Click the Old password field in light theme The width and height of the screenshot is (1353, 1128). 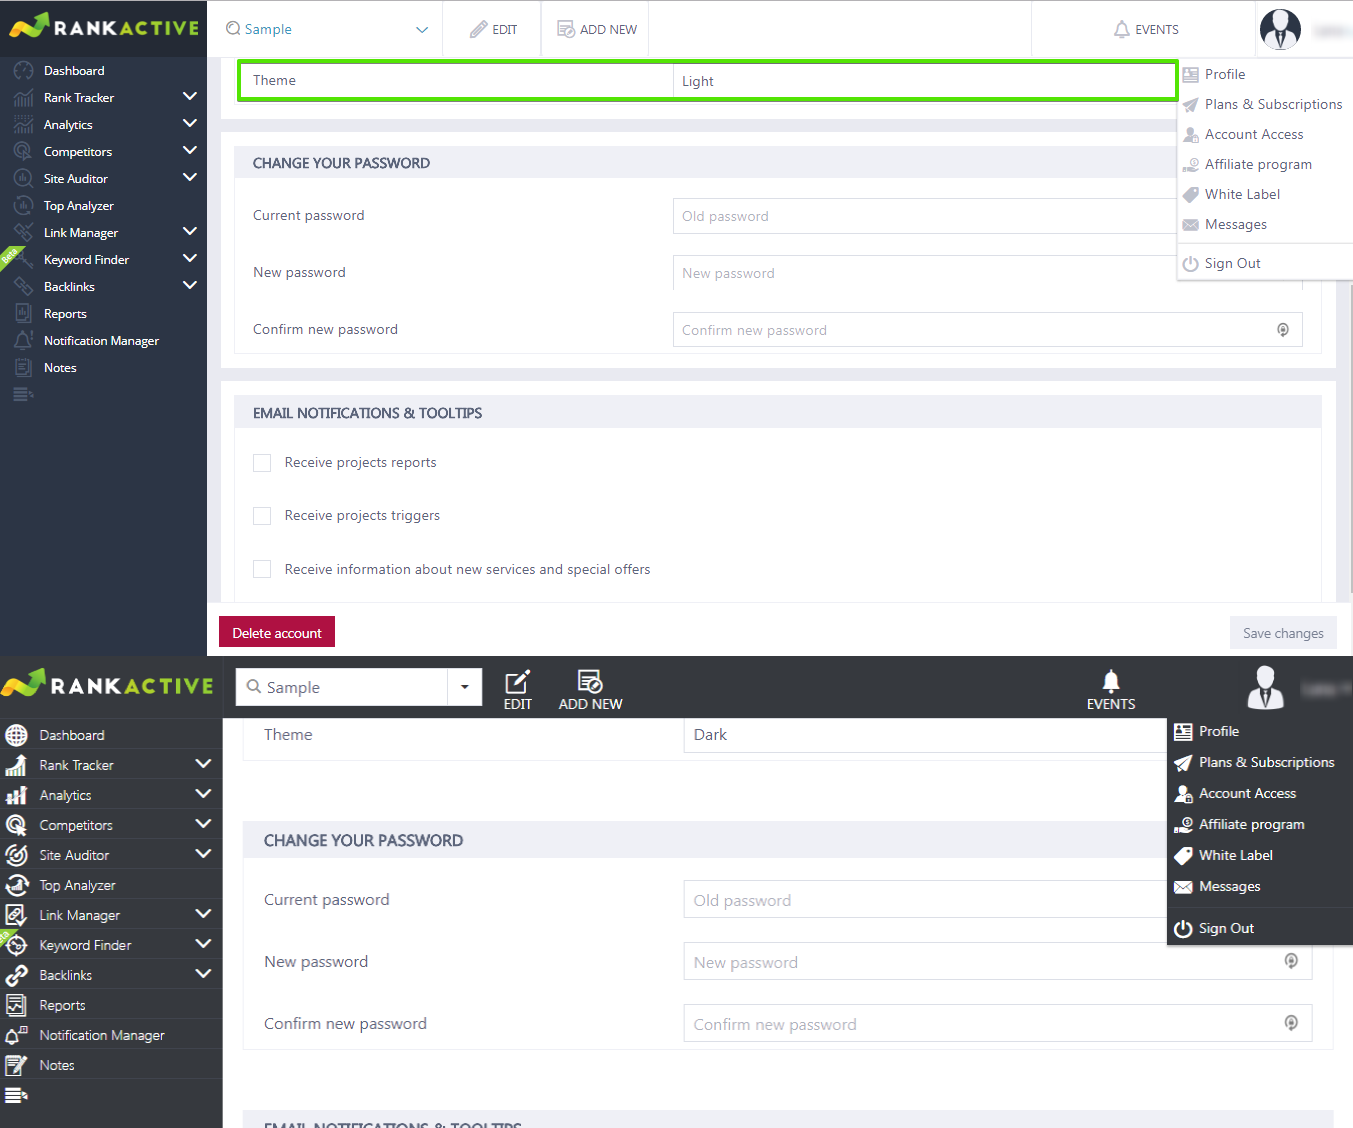925,216
